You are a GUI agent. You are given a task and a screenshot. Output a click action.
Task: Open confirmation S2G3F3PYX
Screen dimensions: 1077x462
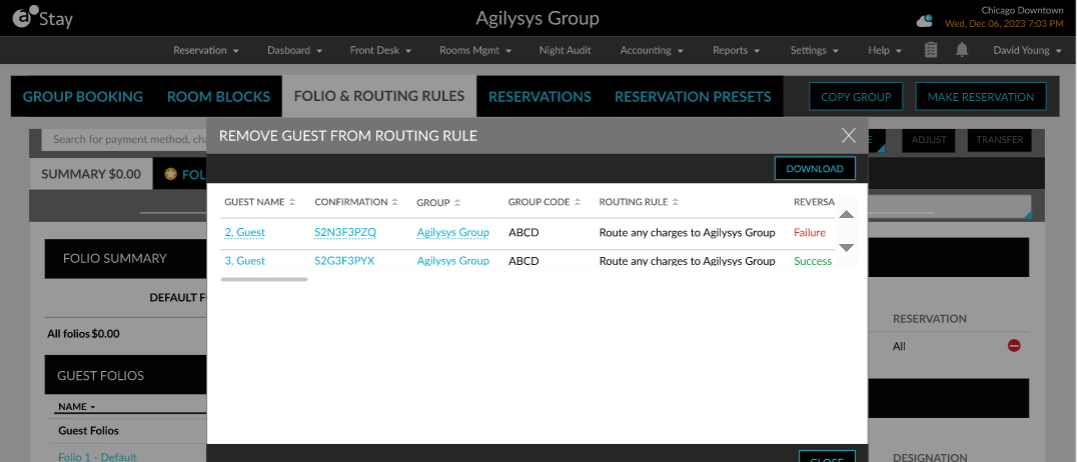coord(345,261)
